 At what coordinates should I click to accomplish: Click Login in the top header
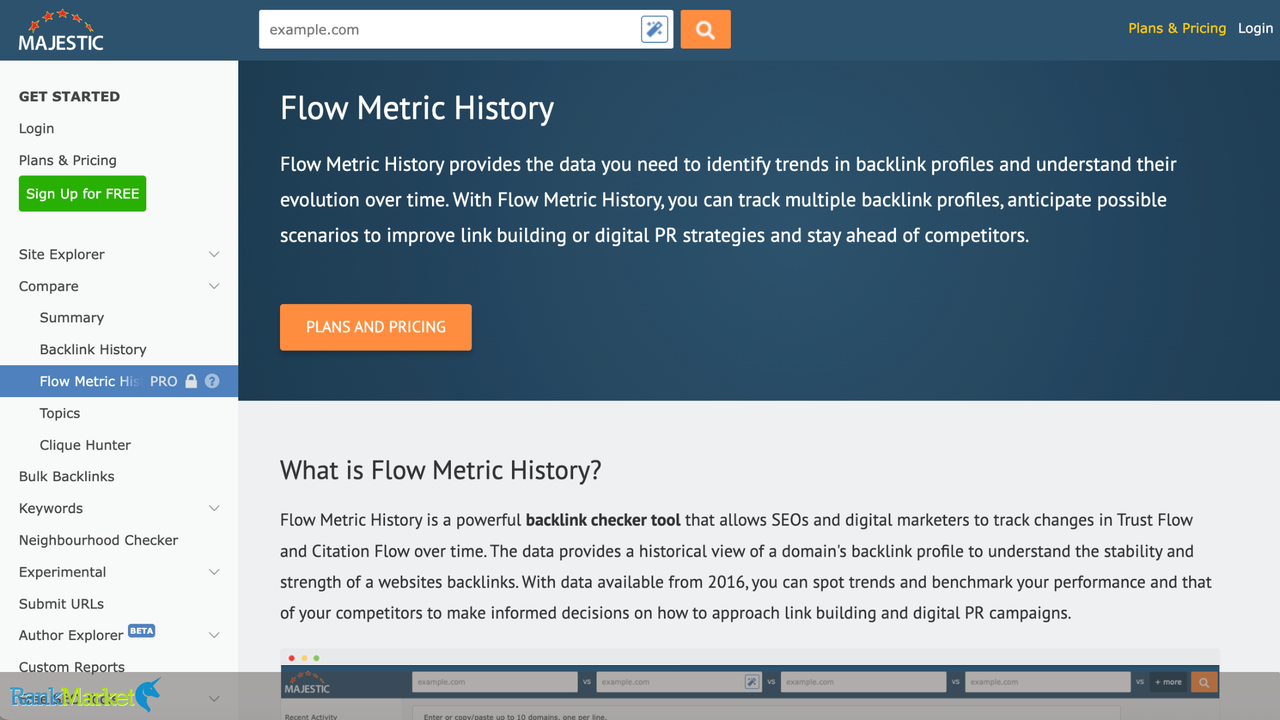1255,28
